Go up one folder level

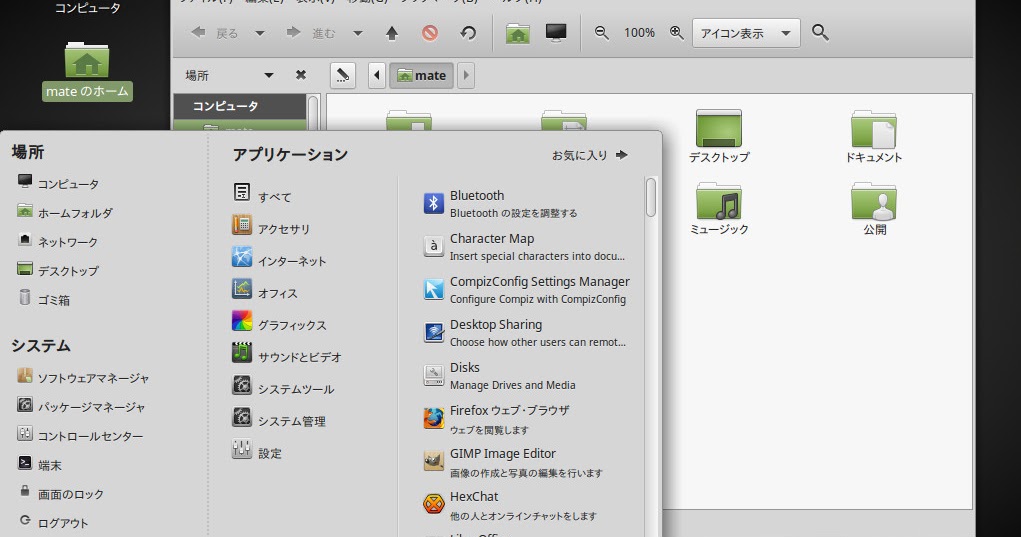coord(392,33)
